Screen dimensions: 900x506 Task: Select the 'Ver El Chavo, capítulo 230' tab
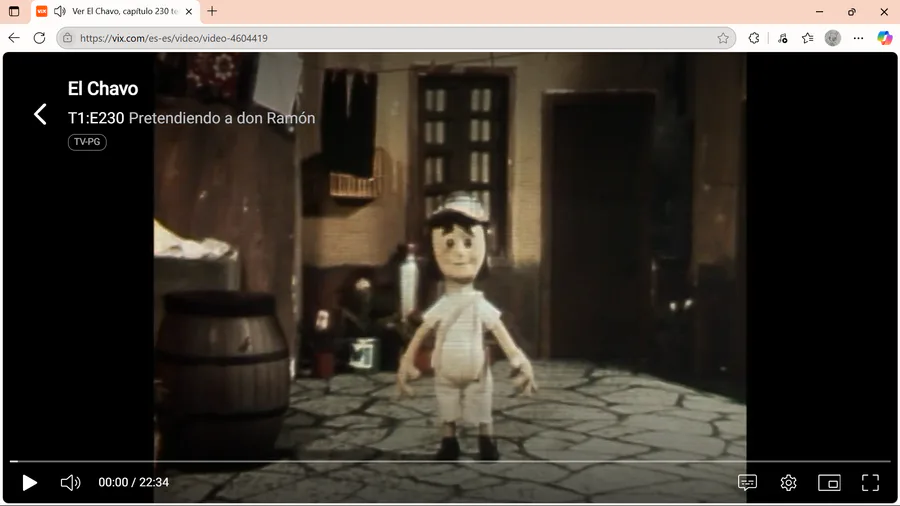[117, 11]
